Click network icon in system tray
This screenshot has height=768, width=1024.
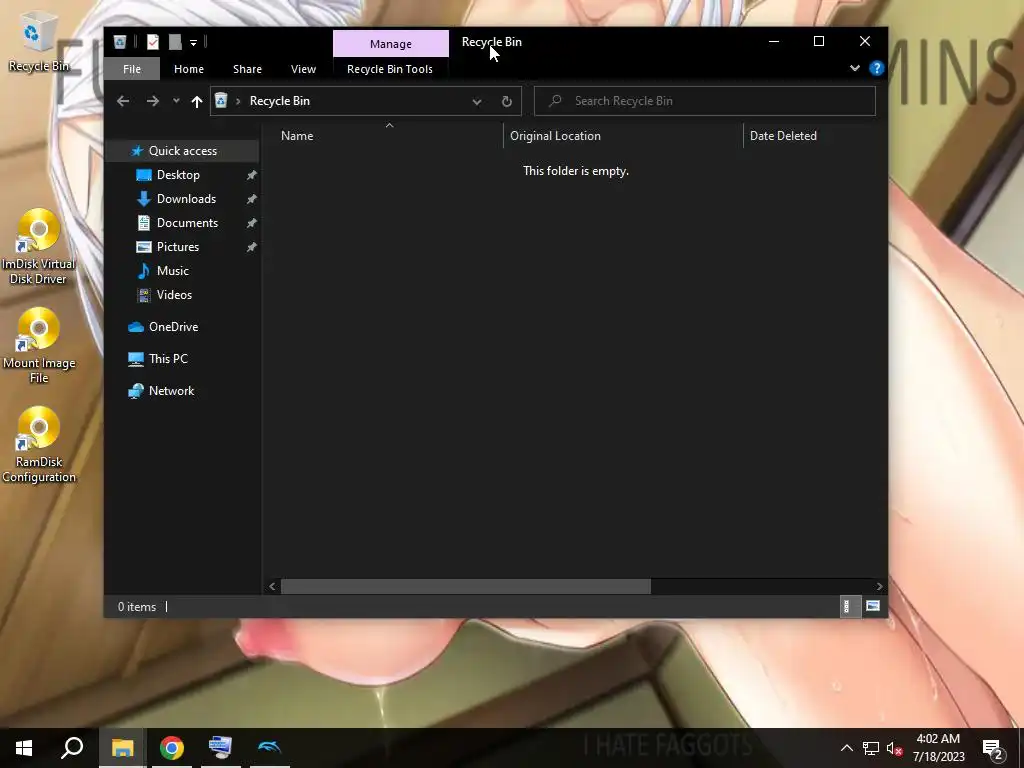[871, 748]
